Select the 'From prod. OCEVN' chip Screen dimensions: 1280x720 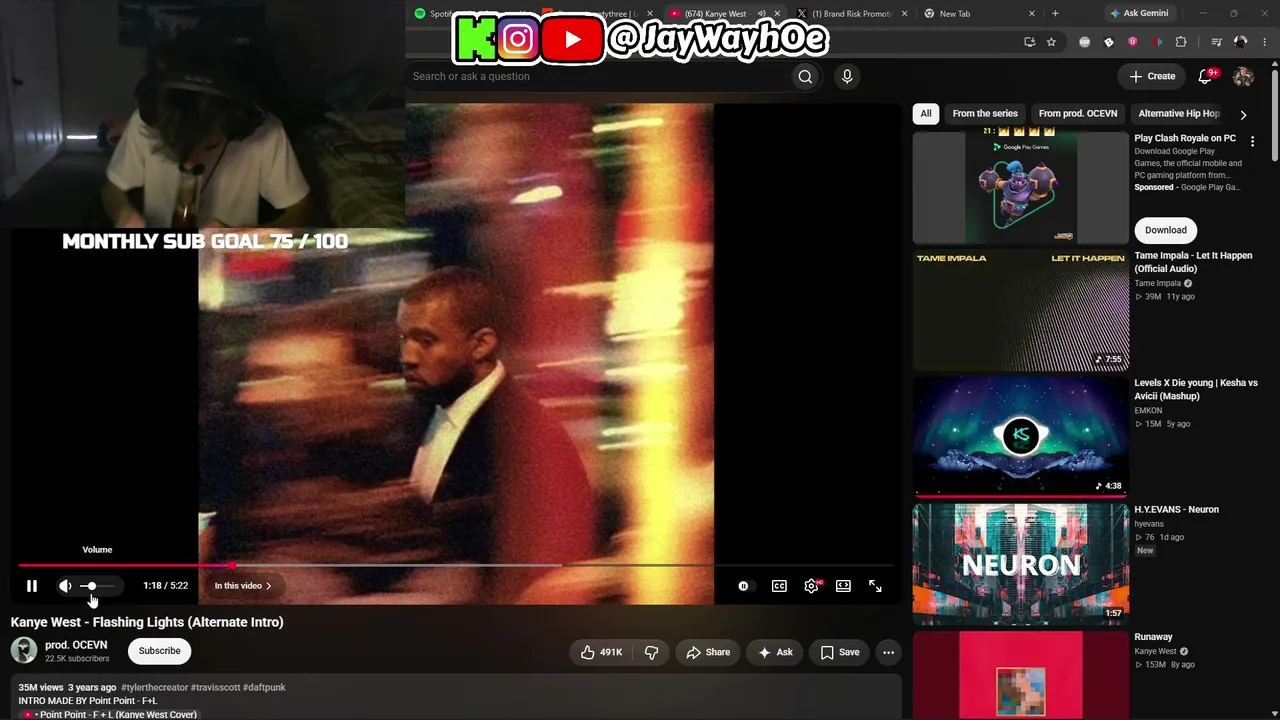tap(1078, 113)
